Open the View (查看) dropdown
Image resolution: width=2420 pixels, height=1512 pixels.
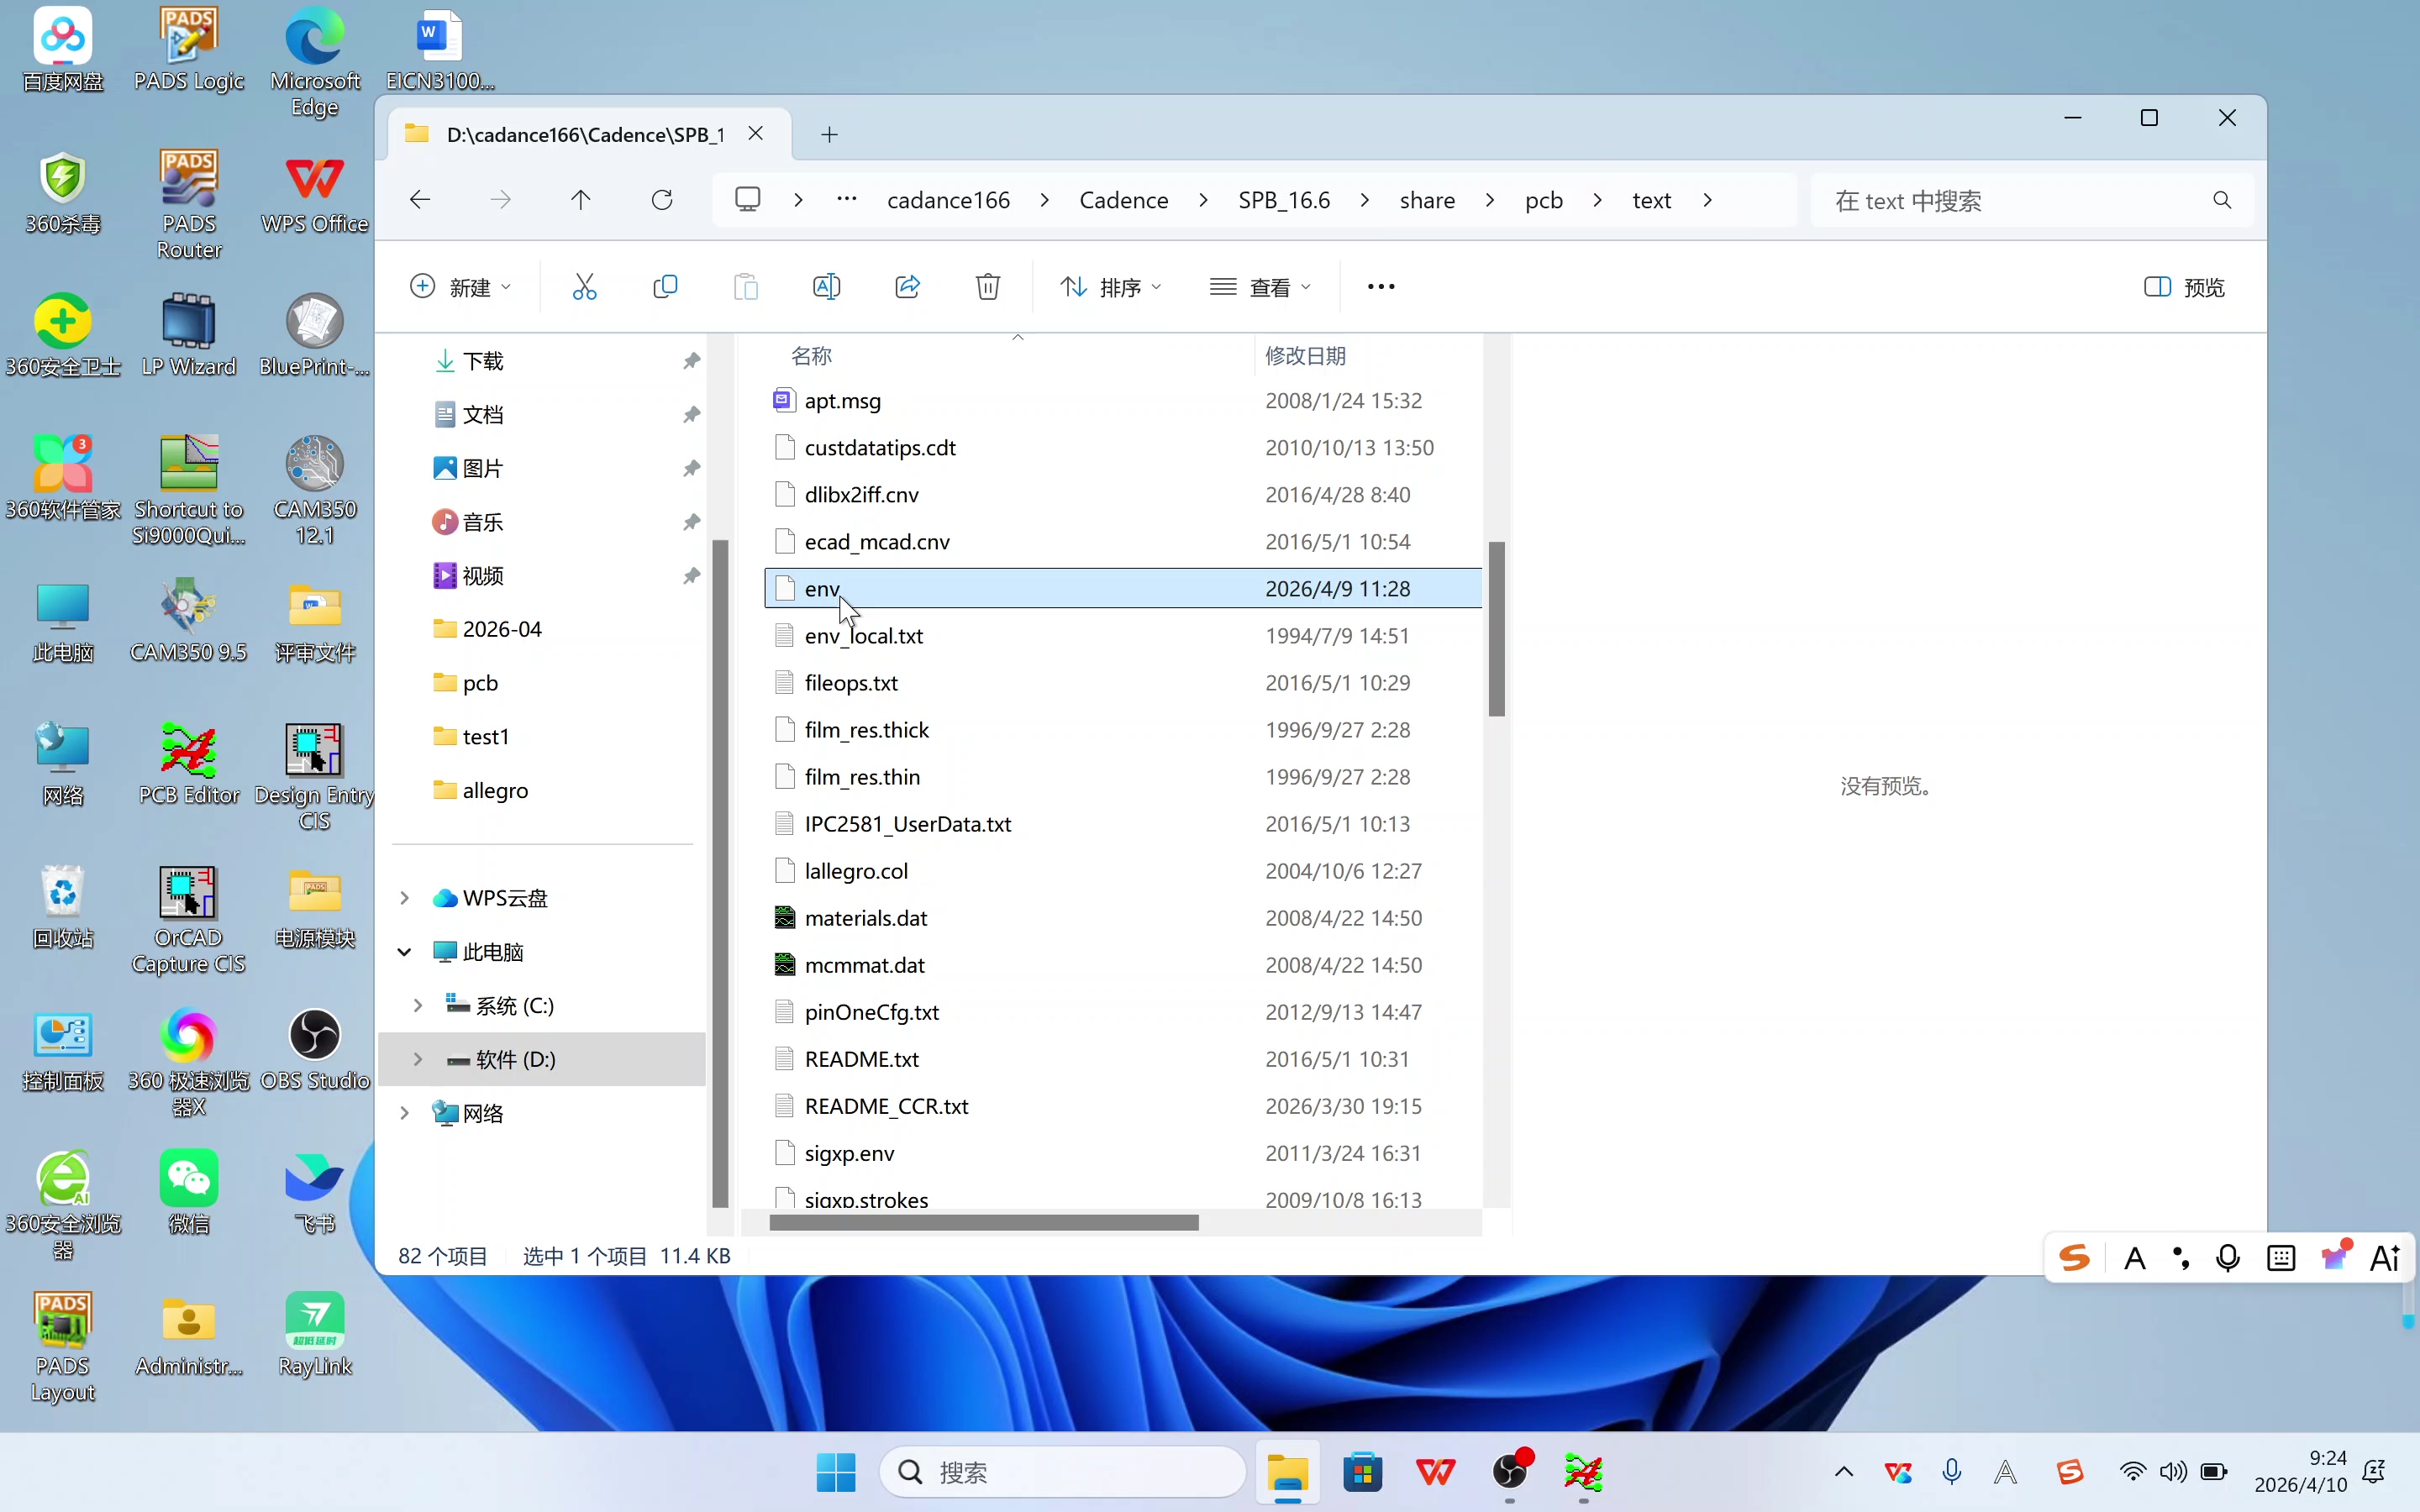click(x=1261, y=287)
